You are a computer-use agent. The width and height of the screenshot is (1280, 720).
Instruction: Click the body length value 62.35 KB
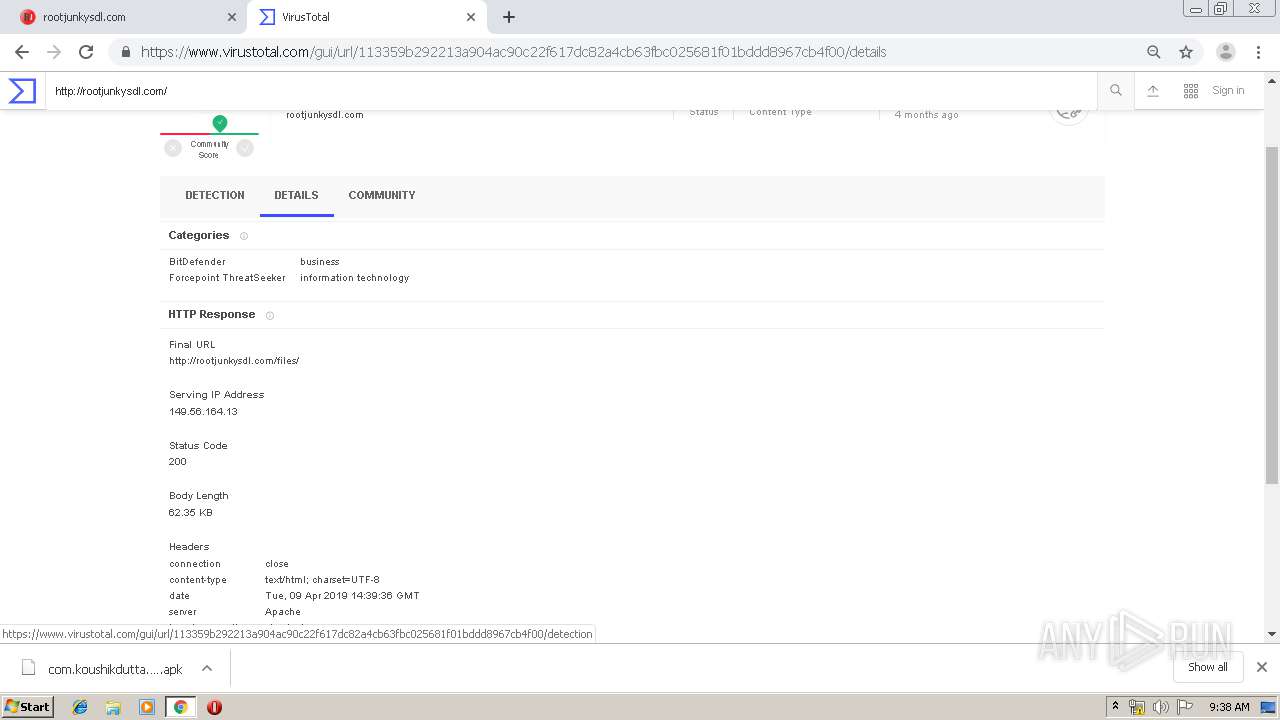(x=191, y=513)
